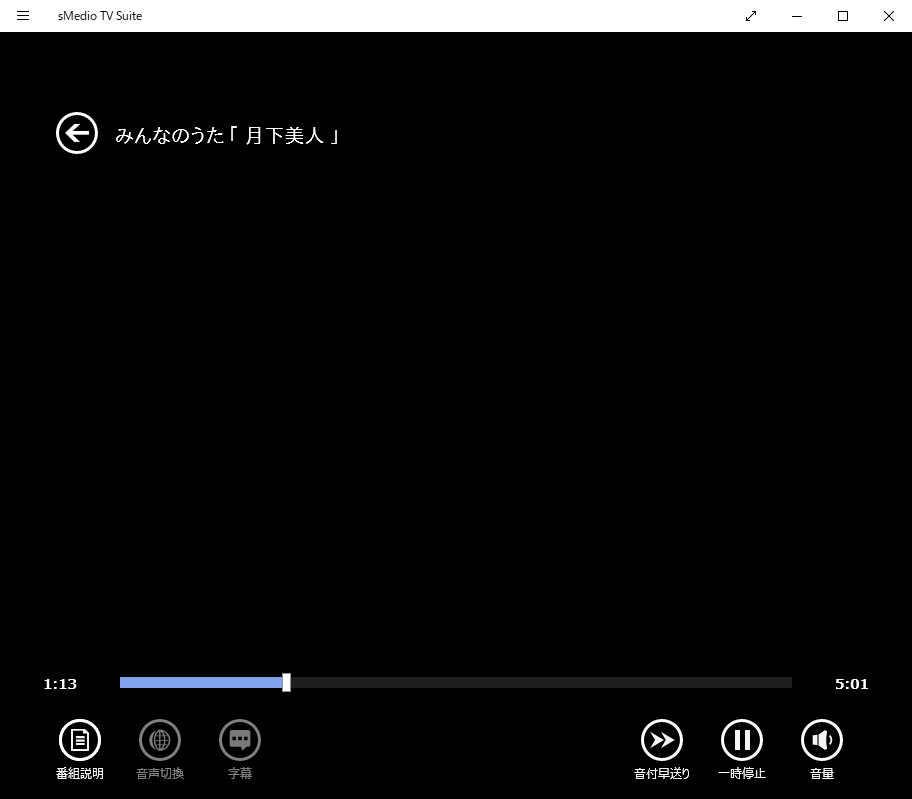
Task: Click the total duration 5:01 label
Action: [851, 684]
